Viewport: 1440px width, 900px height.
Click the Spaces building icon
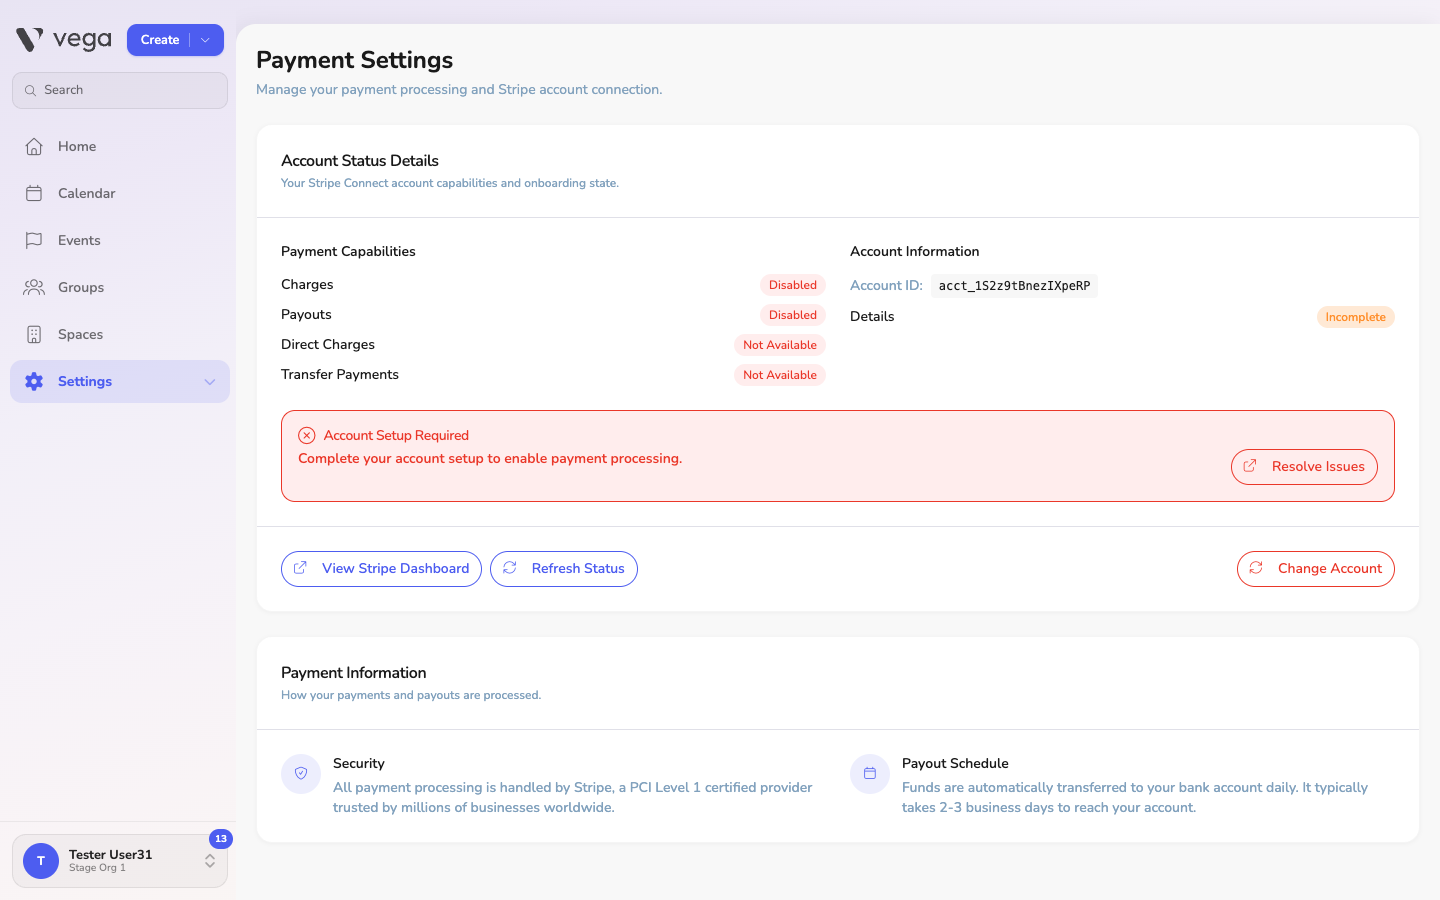34,334
